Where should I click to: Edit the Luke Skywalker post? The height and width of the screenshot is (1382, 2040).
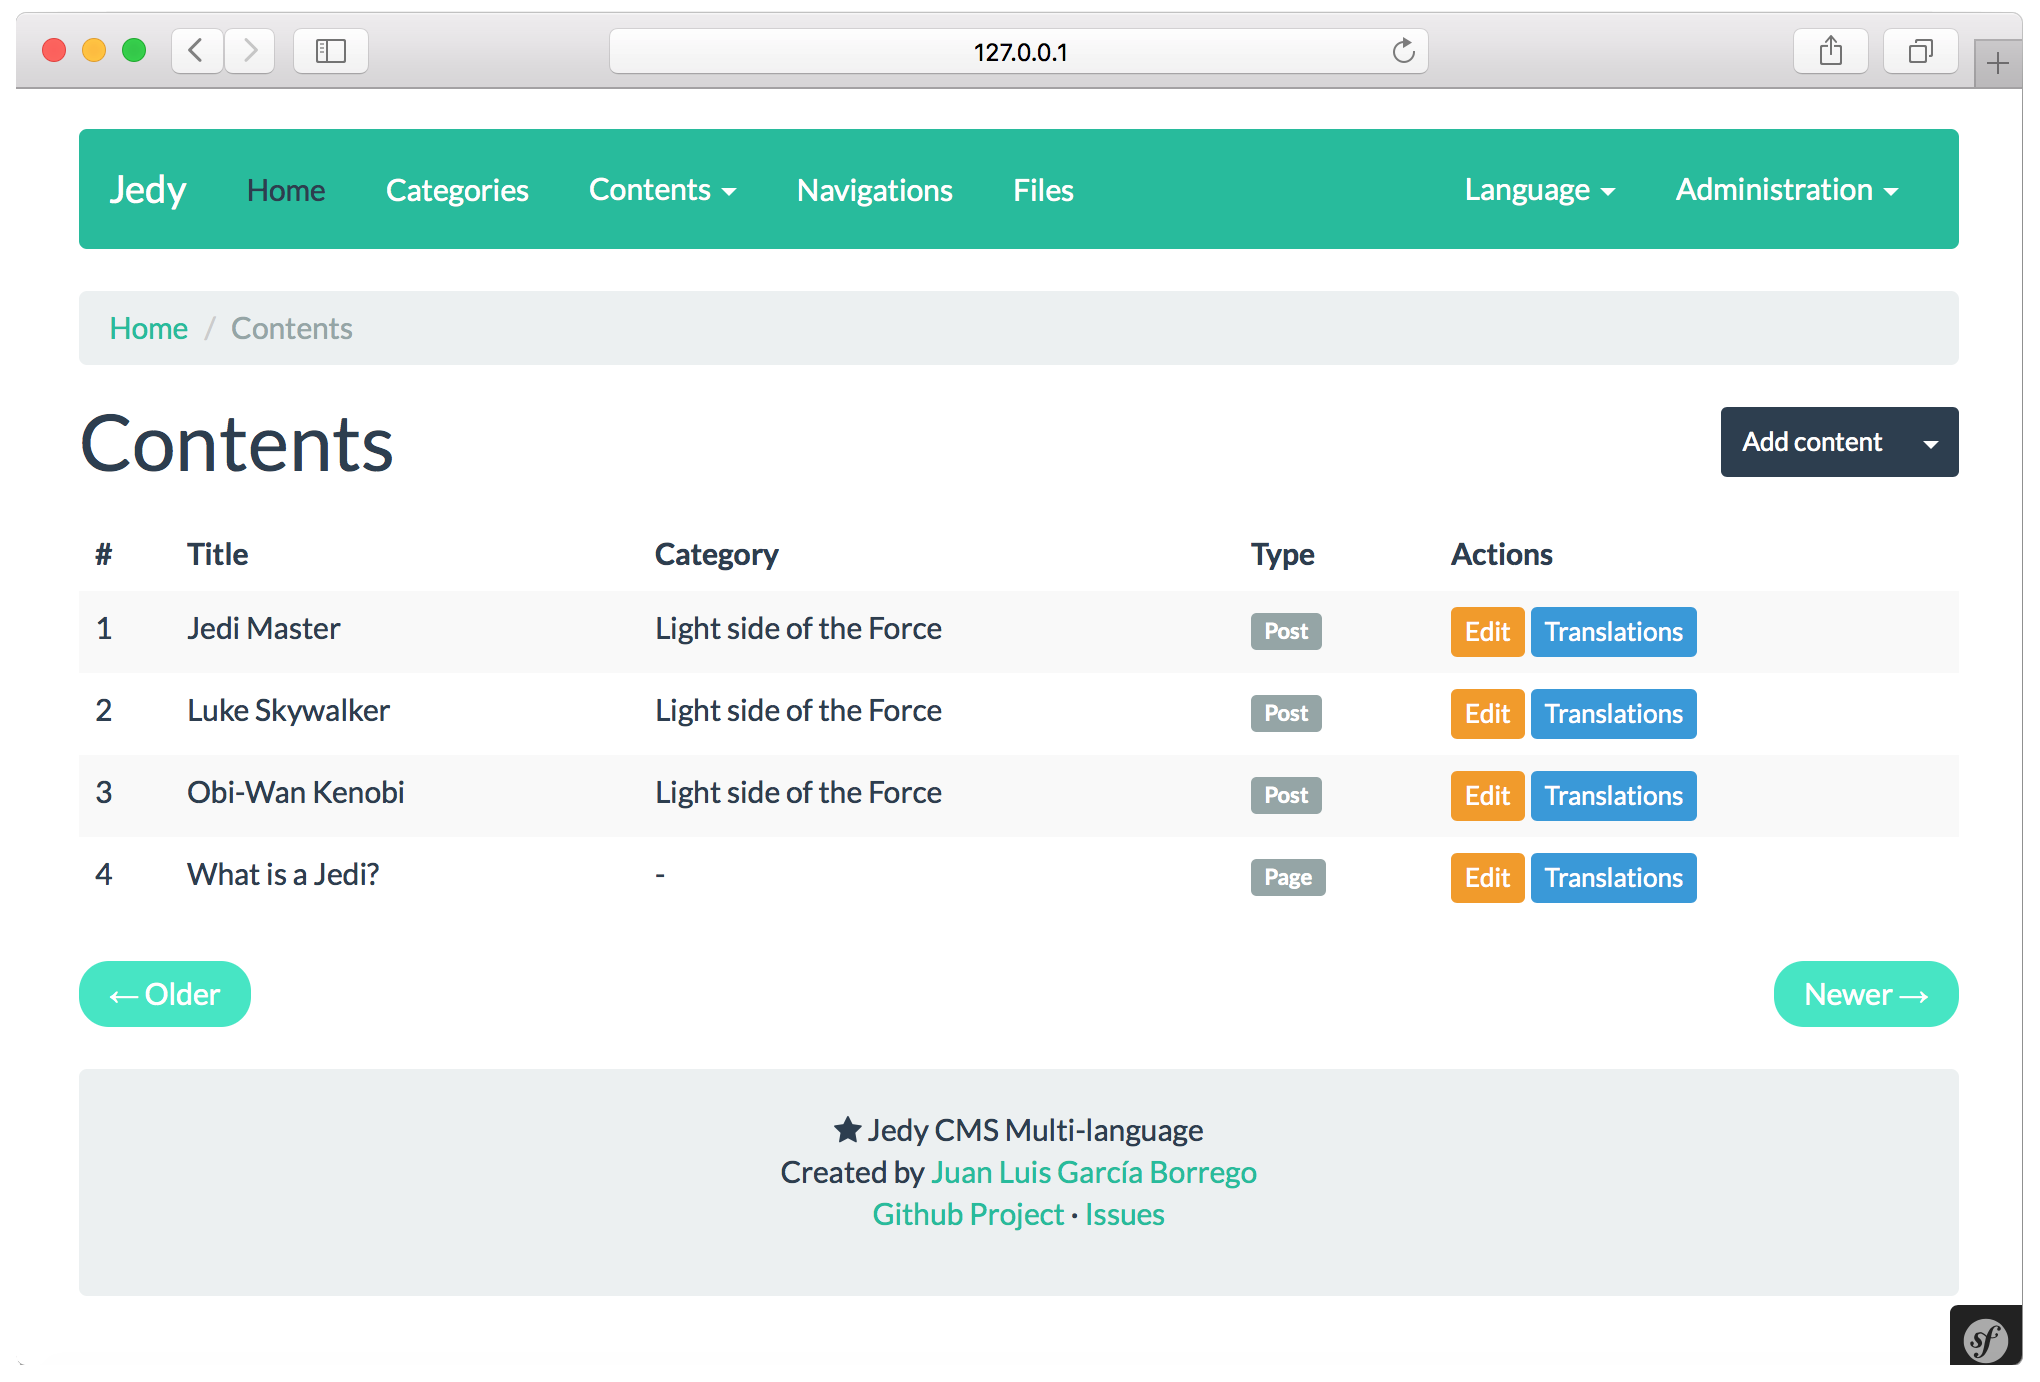click(1486, 714)
